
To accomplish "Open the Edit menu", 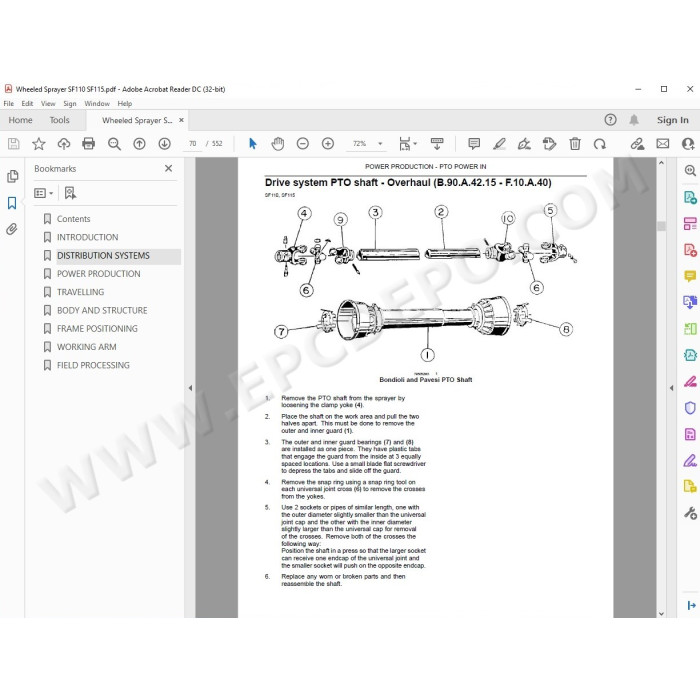I will [27, 104].
